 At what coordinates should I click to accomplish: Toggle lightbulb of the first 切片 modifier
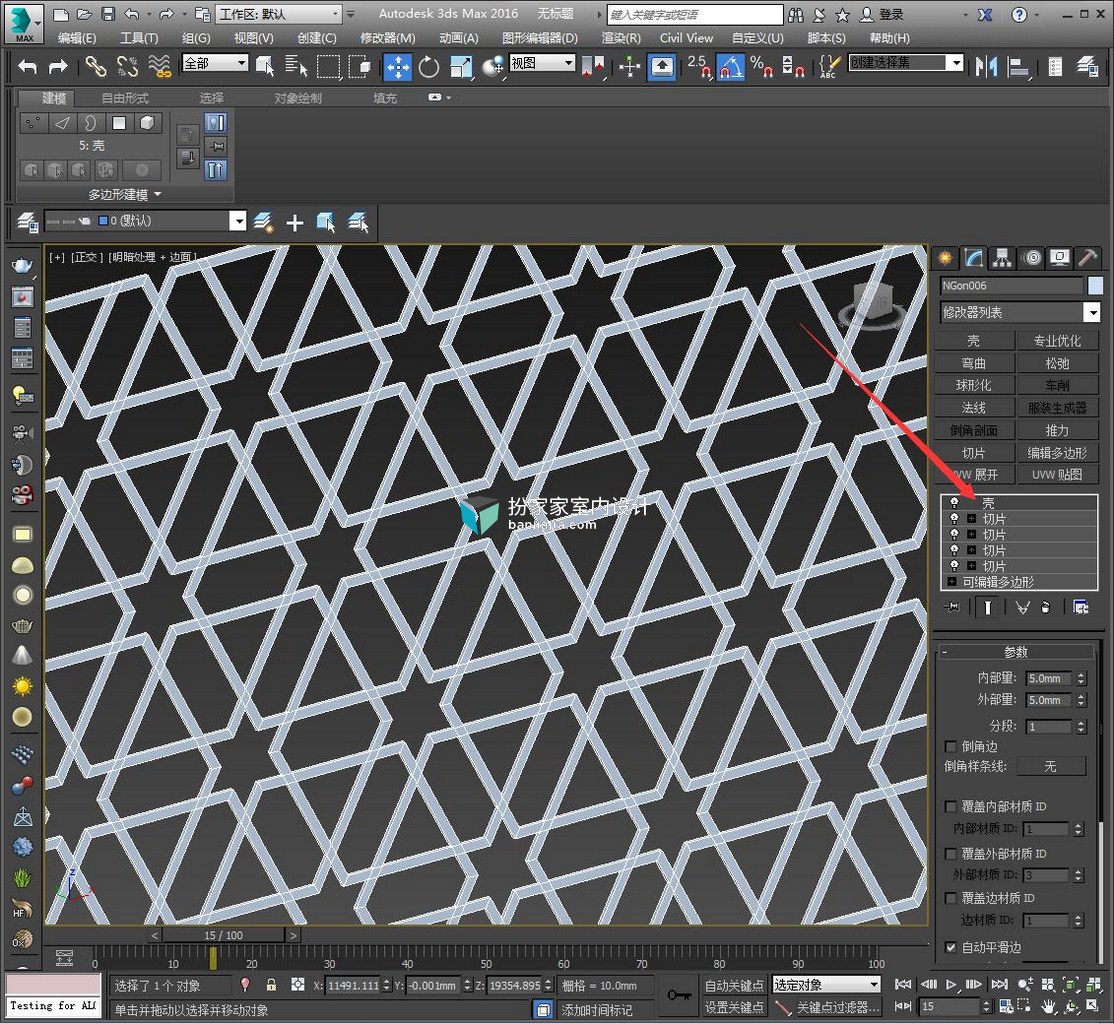pos(954,519)
